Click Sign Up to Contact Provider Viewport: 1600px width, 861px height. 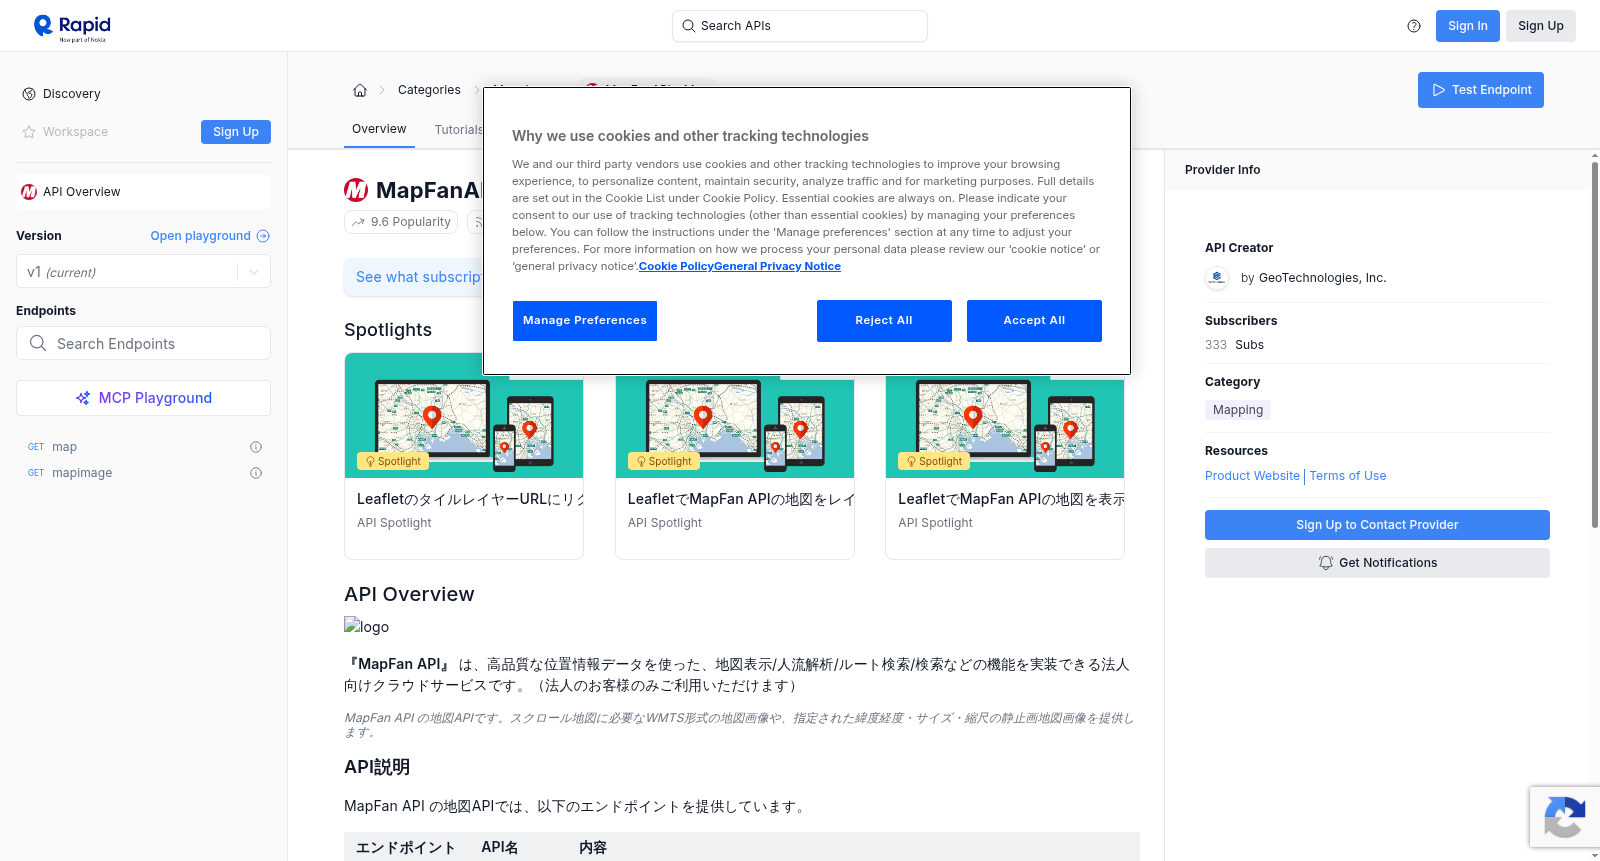1377,525
